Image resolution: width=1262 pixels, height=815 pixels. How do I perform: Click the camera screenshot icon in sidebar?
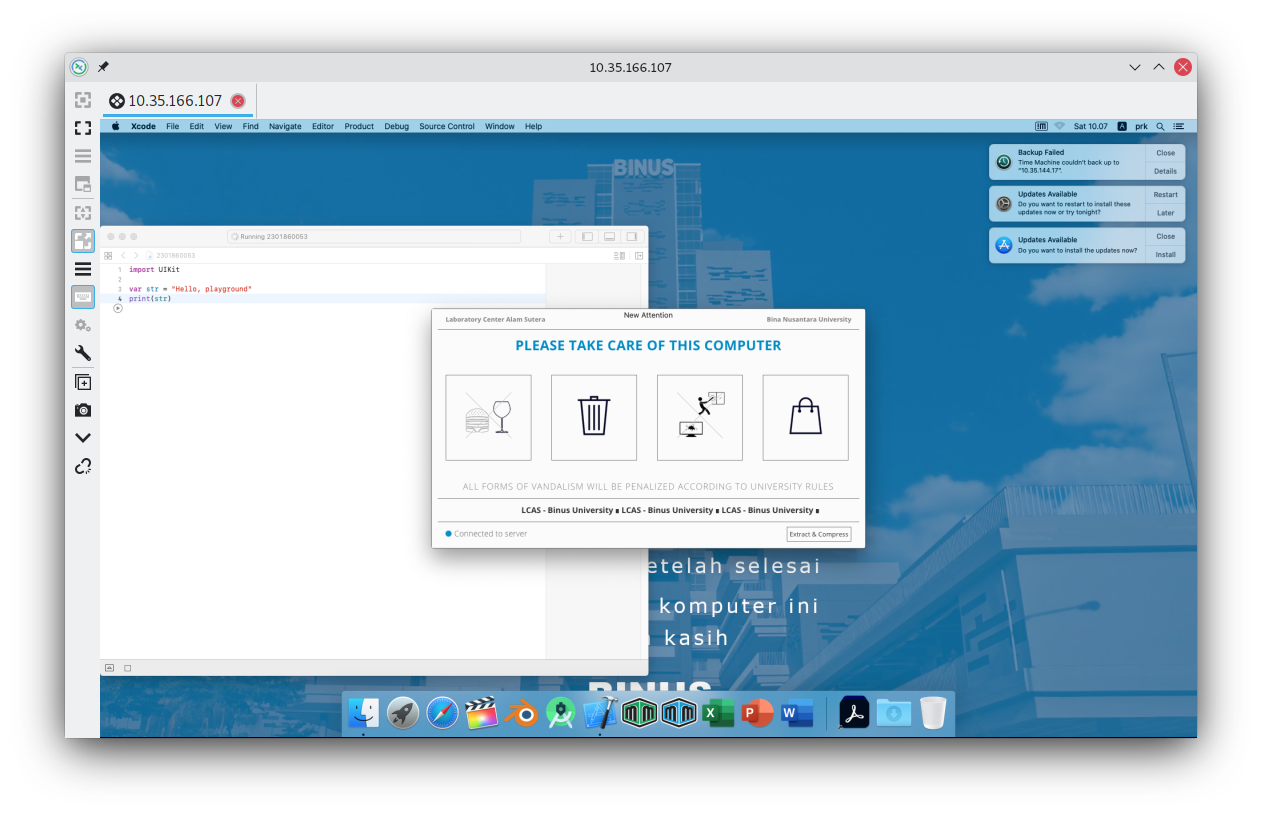tap(83, 410)
